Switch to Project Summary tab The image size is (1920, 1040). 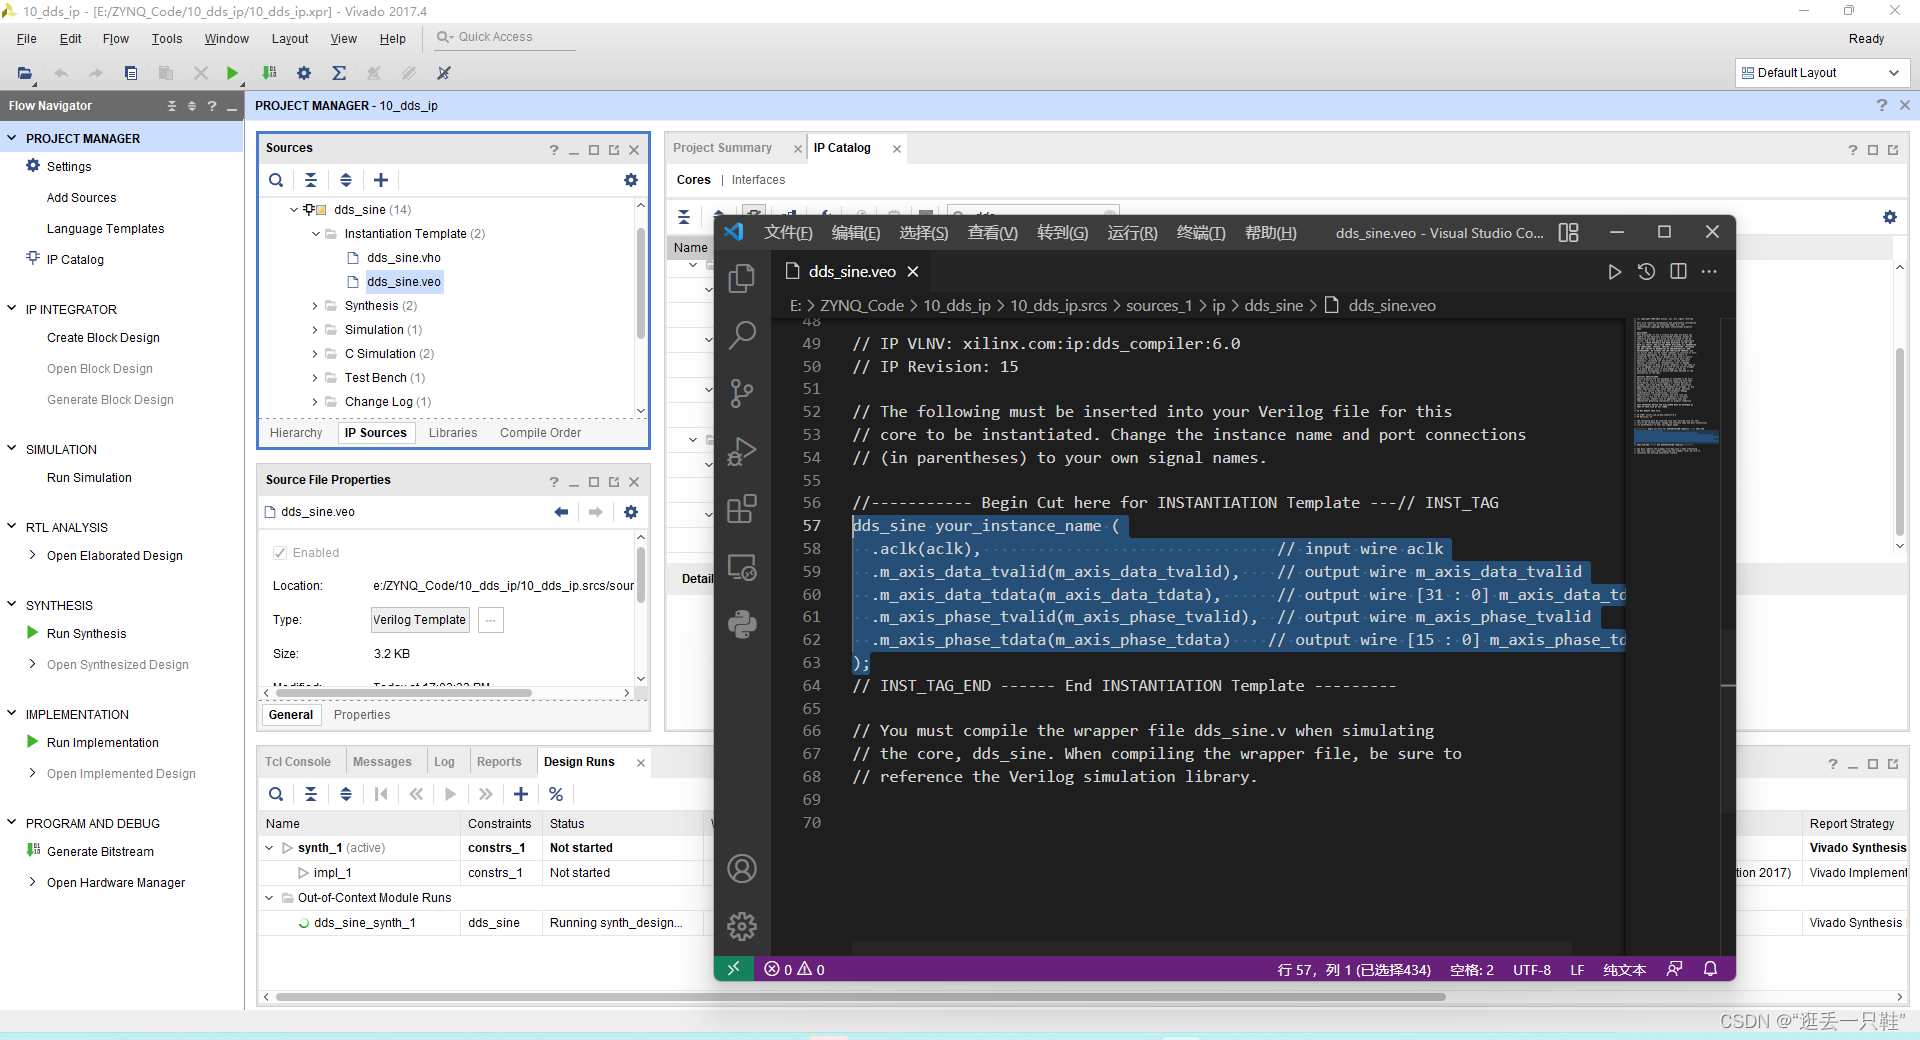click(723, 148)
